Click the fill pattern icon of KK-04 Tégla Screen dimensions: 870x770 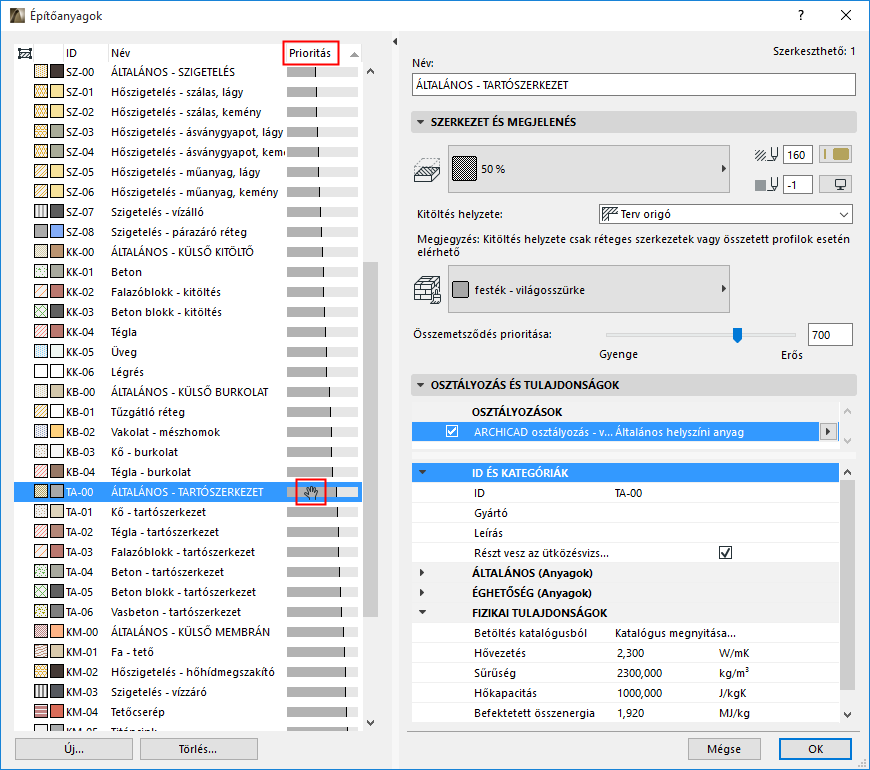[41, 332]
